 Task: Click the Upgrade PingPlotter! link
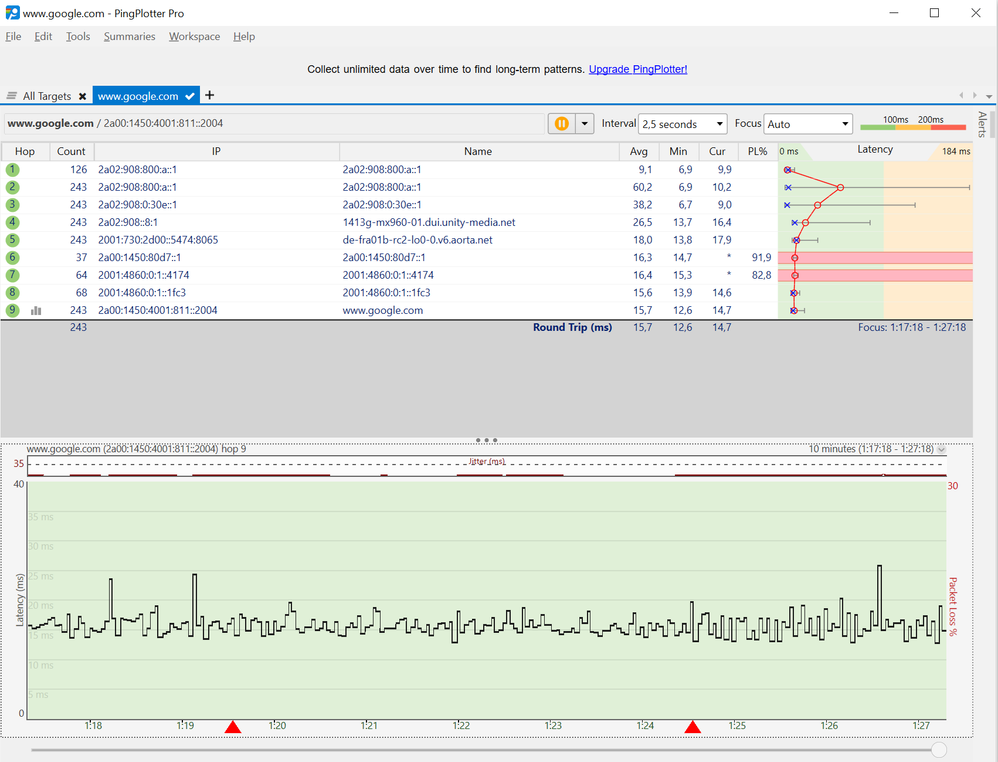pos(638,69)
